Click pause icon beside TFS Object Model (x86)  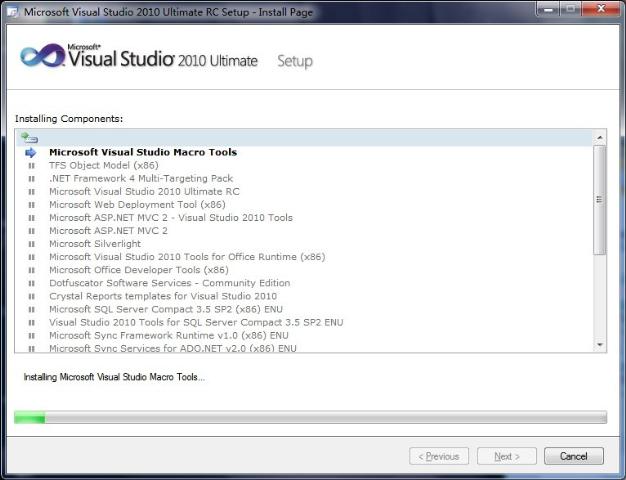pos(32,165)
